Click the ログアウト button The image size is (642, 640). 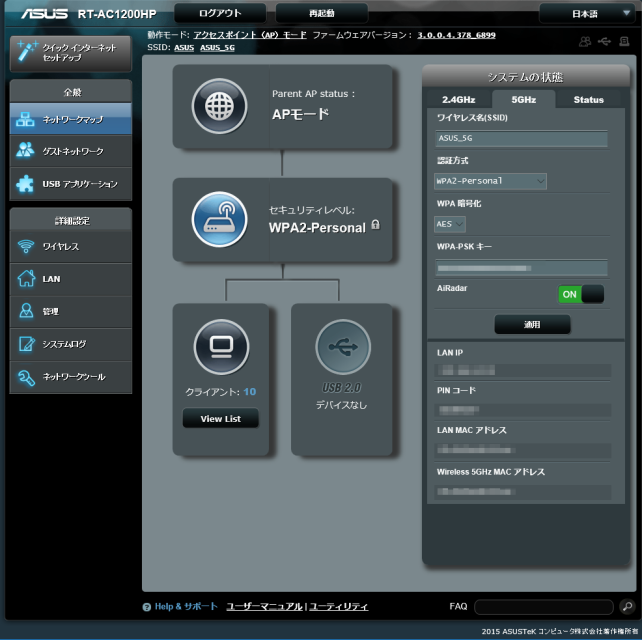220,14
